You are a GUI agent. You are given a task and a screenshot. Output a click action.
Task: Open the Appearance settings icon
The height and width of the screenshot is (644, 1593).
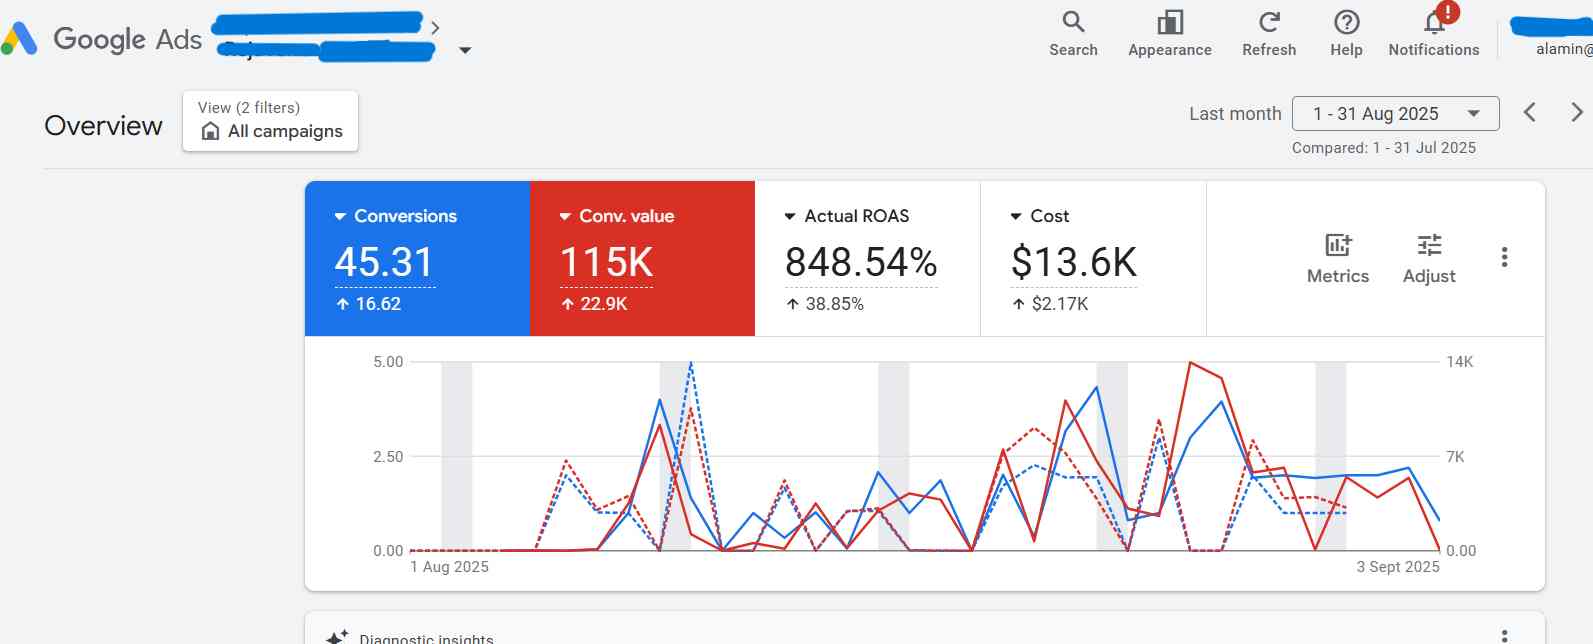click(x=1169, y=22)
